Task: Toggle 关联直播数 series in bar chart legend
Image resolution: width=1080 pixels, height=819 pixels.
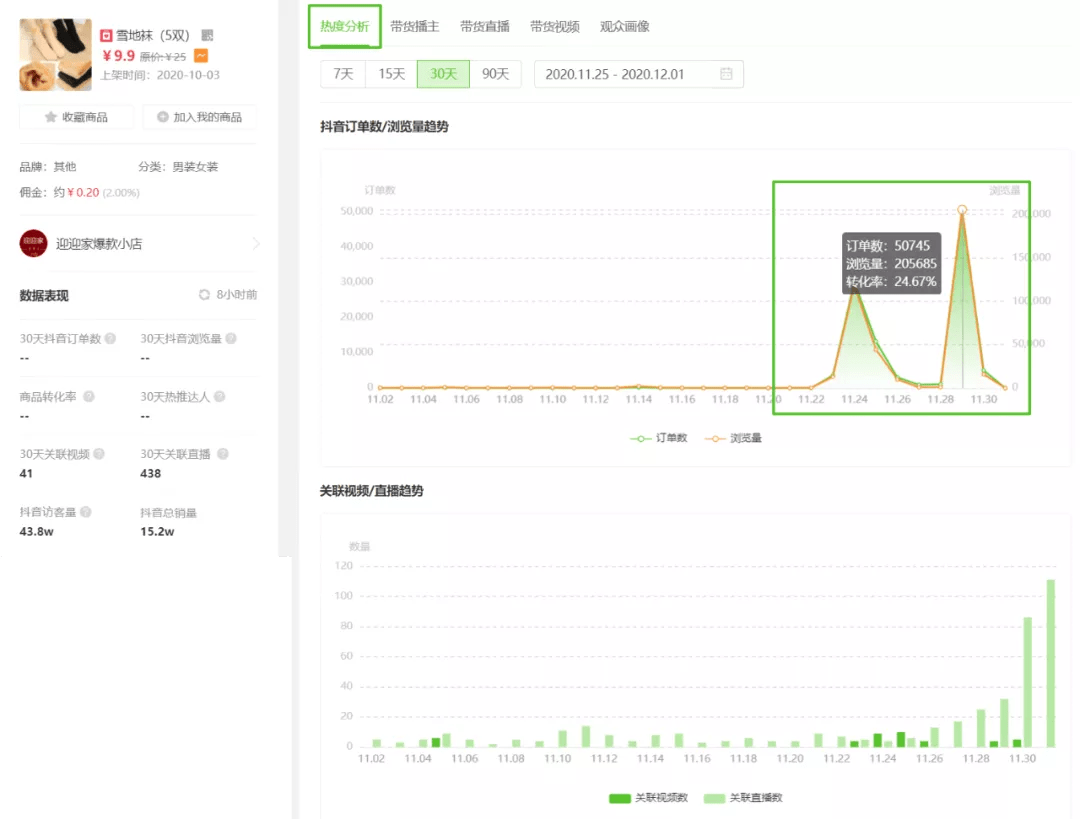Action: point(746,798)
